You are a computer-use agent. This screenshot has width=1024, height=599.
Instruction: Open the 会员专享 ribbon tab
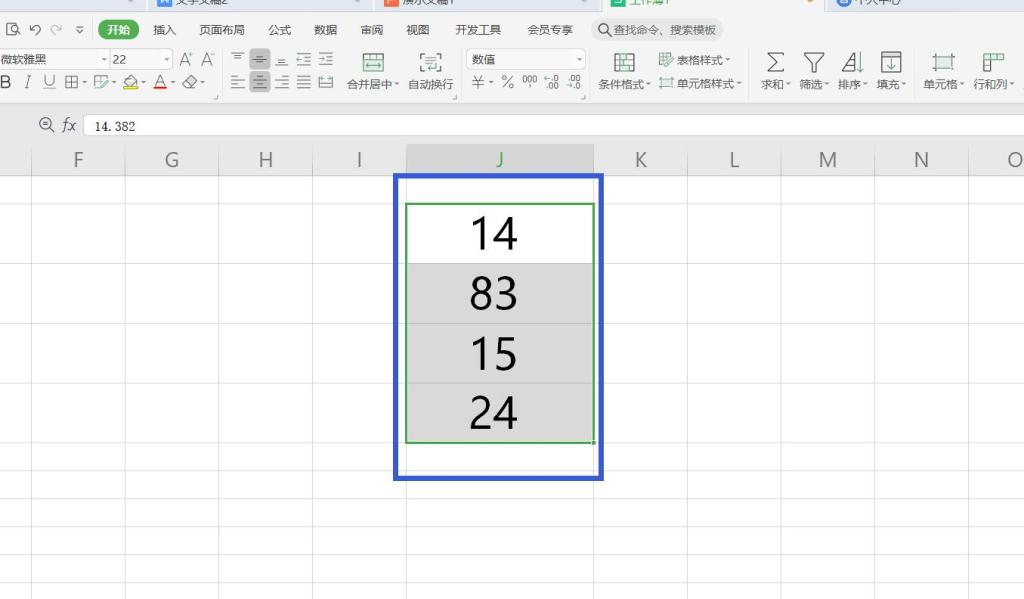pyautogui.click(x=550, y=30)
